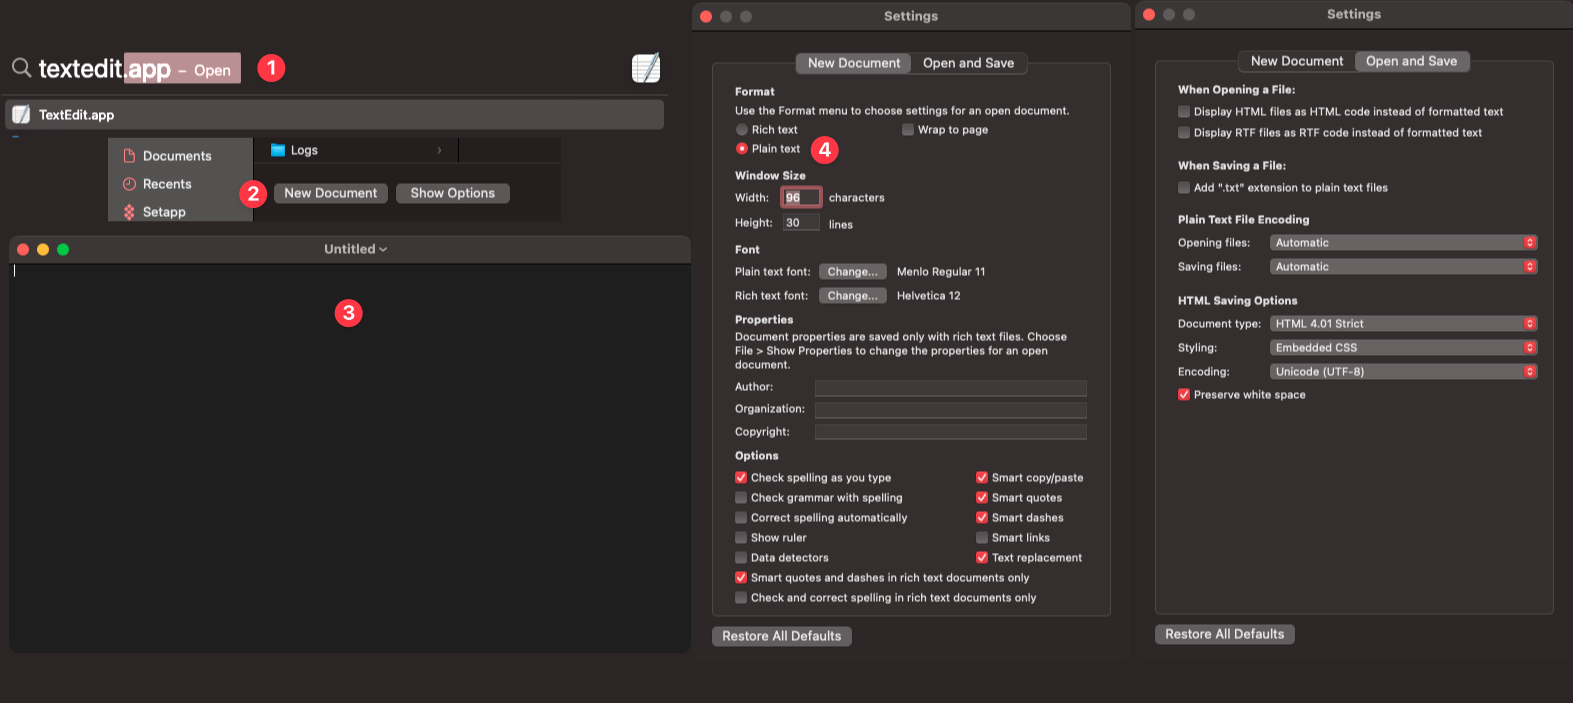Screen dimensions: 1573x703
Task: Minimize the Untitled window with yellow button
Action: pos(43,249)
